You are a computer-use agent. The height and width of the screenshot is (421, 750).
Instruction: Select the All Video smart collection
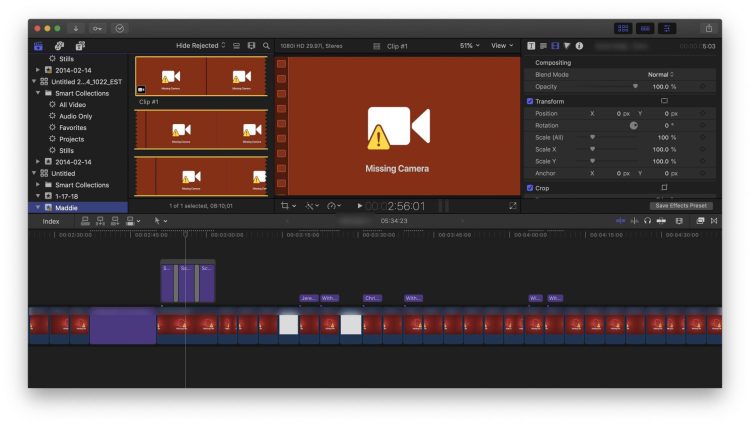tap(72, 104)
